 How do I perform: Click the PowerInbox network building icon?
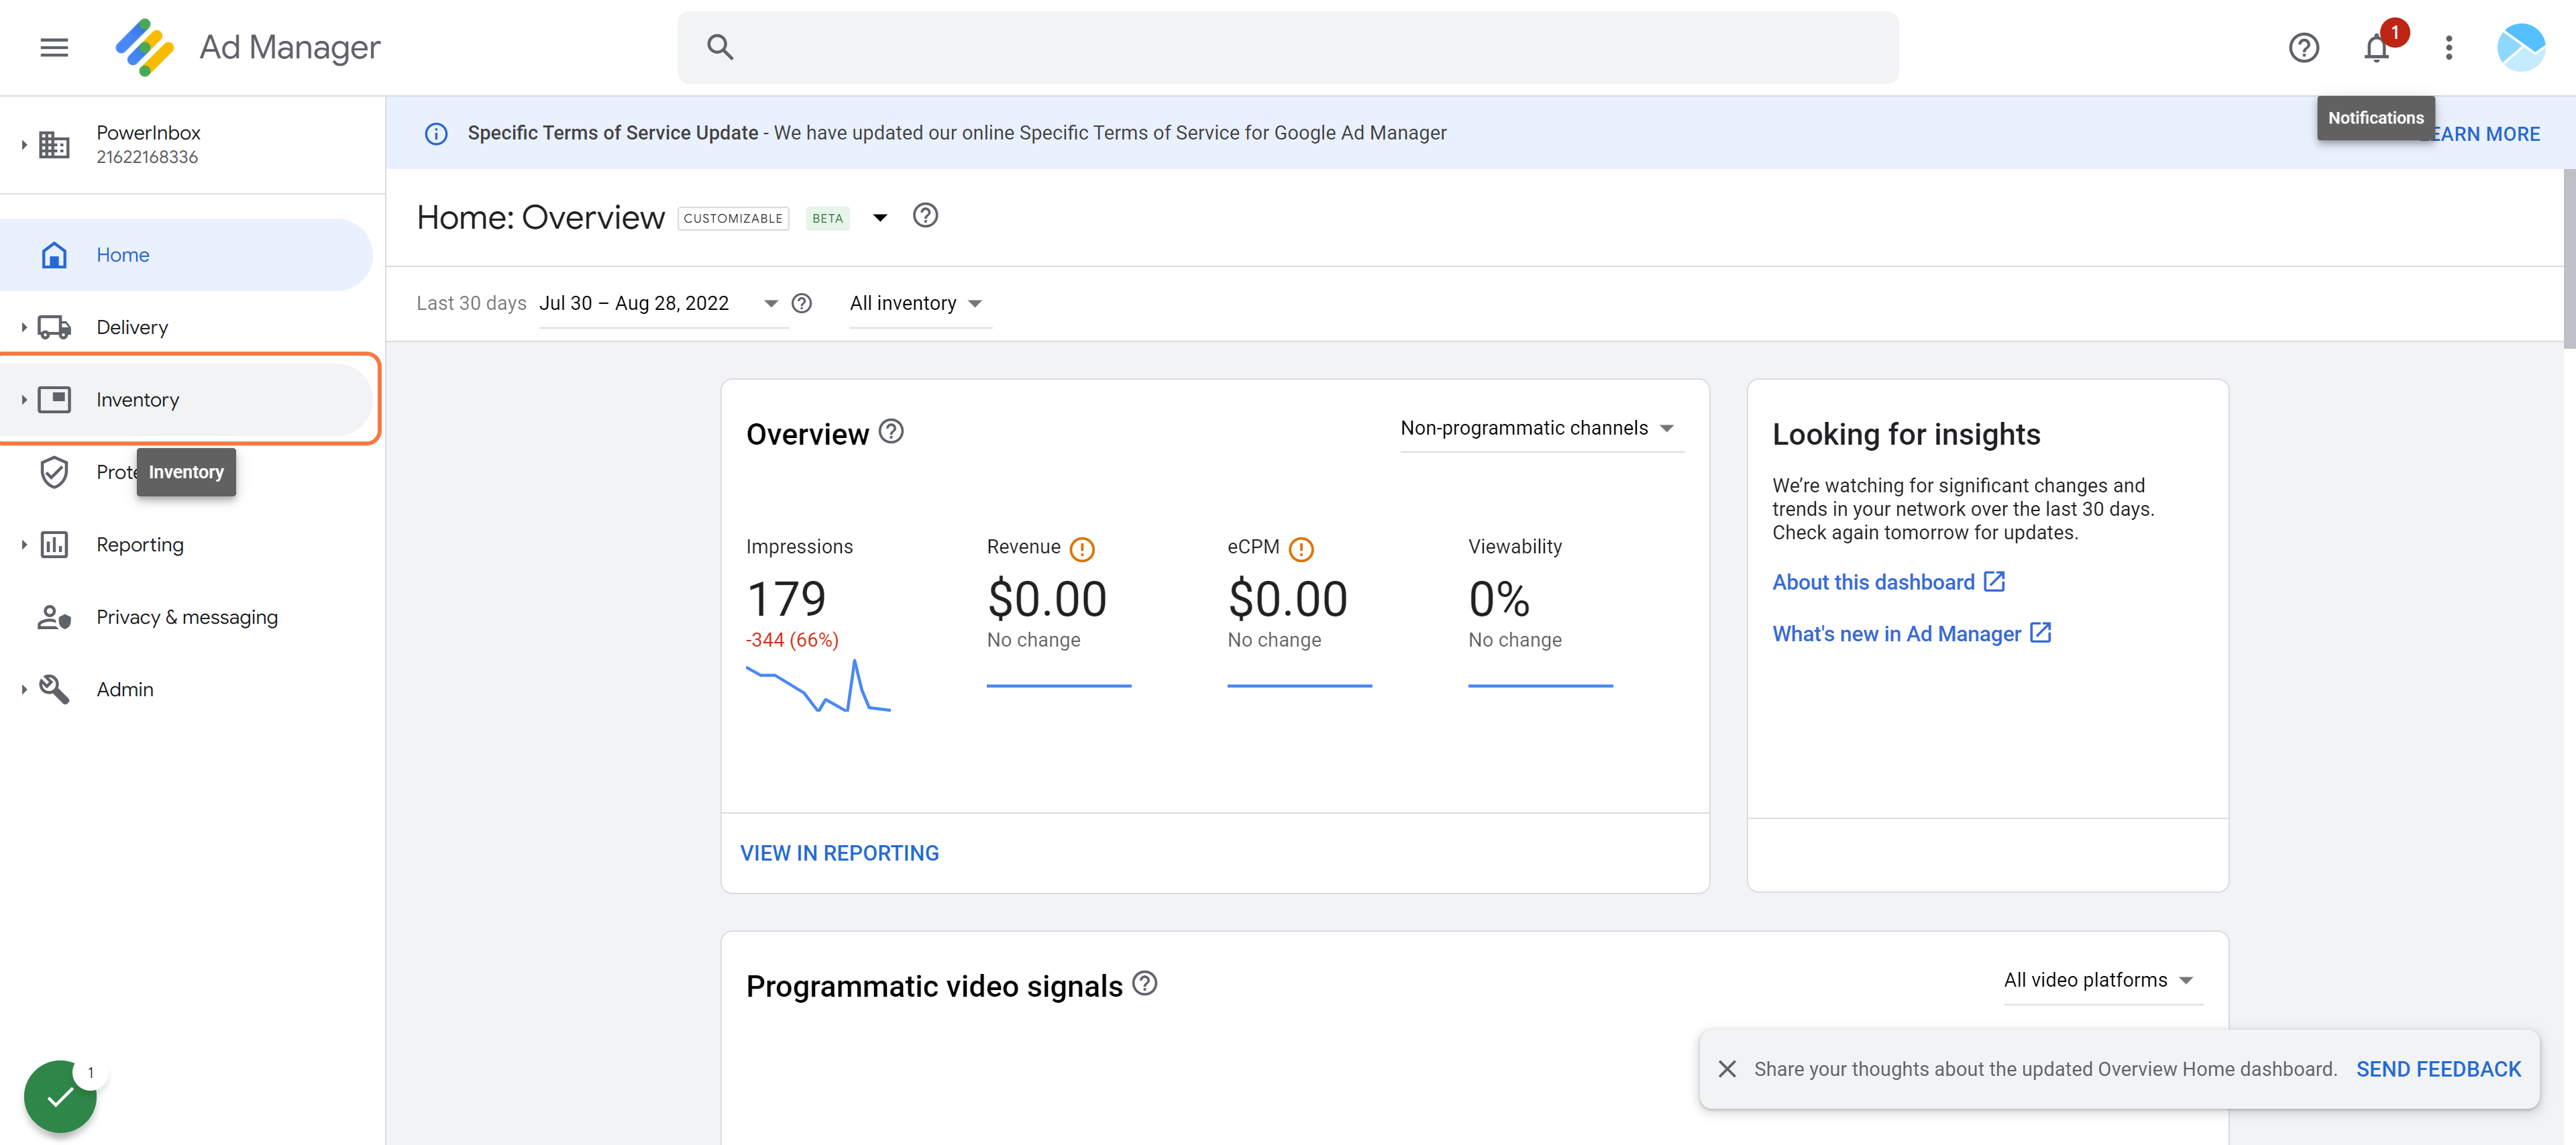point(54,145)
